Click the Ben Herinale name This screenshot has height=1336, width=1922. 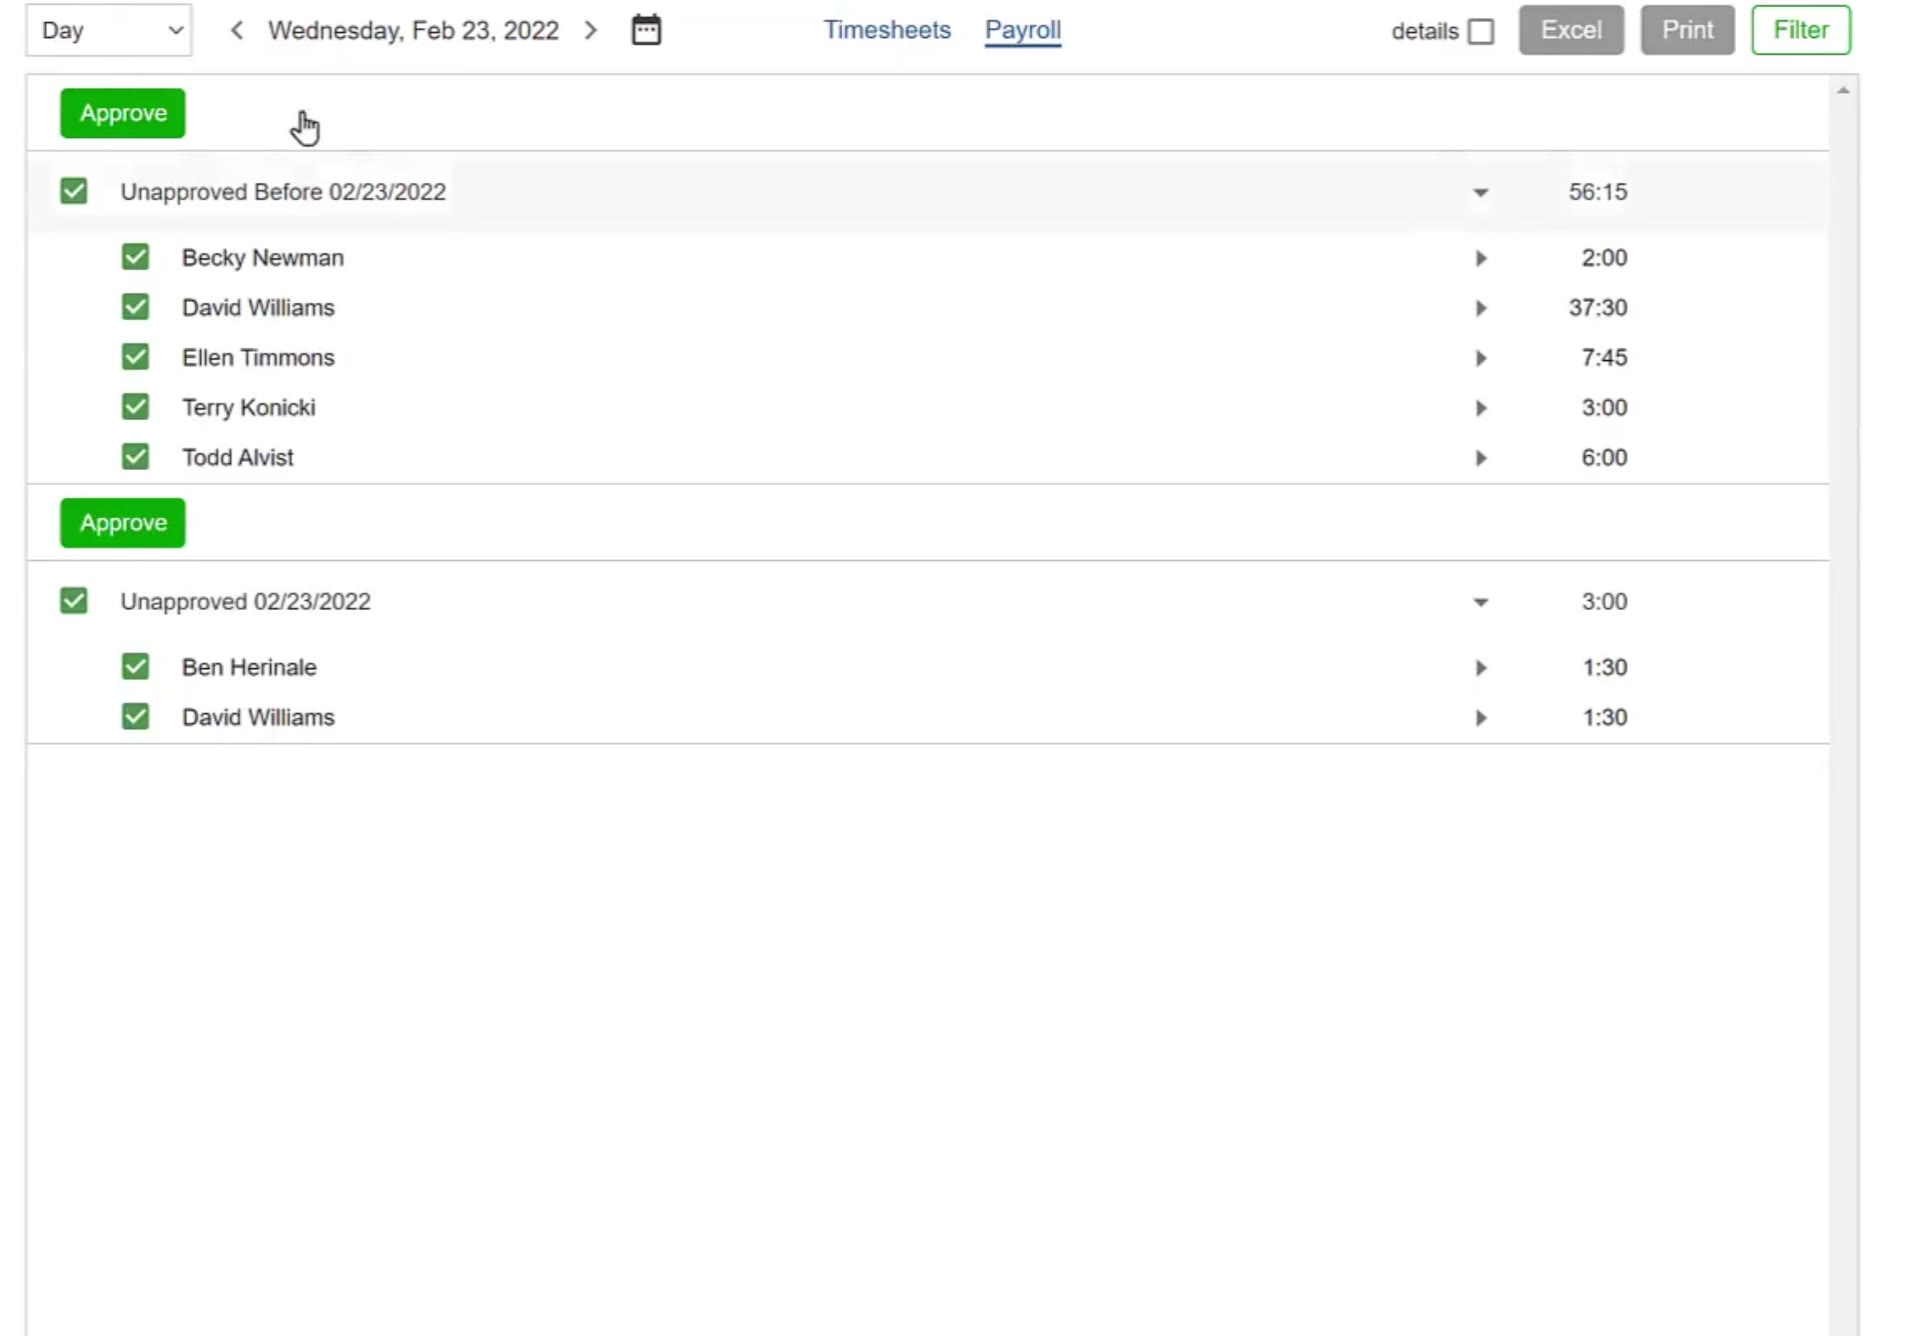[x=249, y=668]
